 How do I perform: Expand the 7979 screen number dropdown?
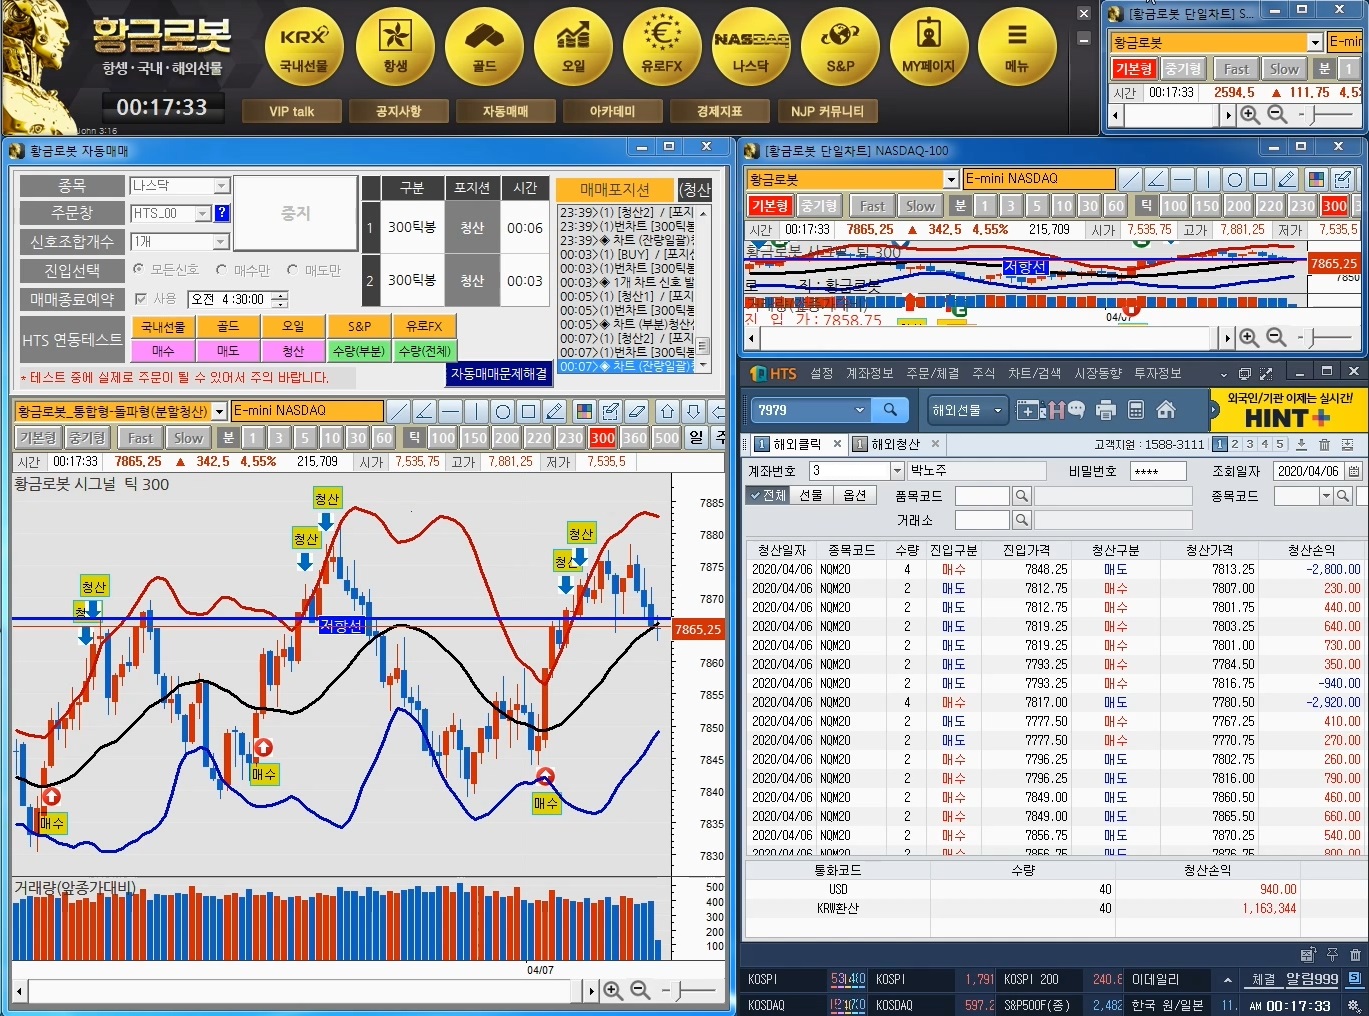pyautogui.click(x=859, y=409)
